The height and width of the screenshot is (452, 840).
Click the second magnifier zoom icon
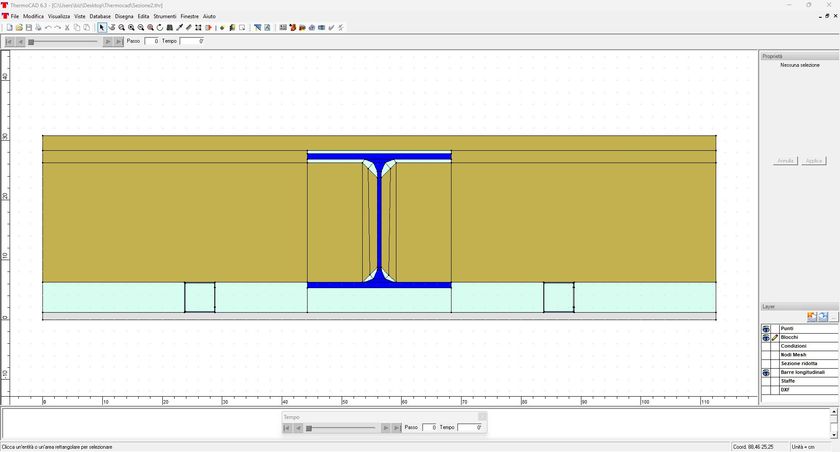pyautogui.click(x=131, y=27)
